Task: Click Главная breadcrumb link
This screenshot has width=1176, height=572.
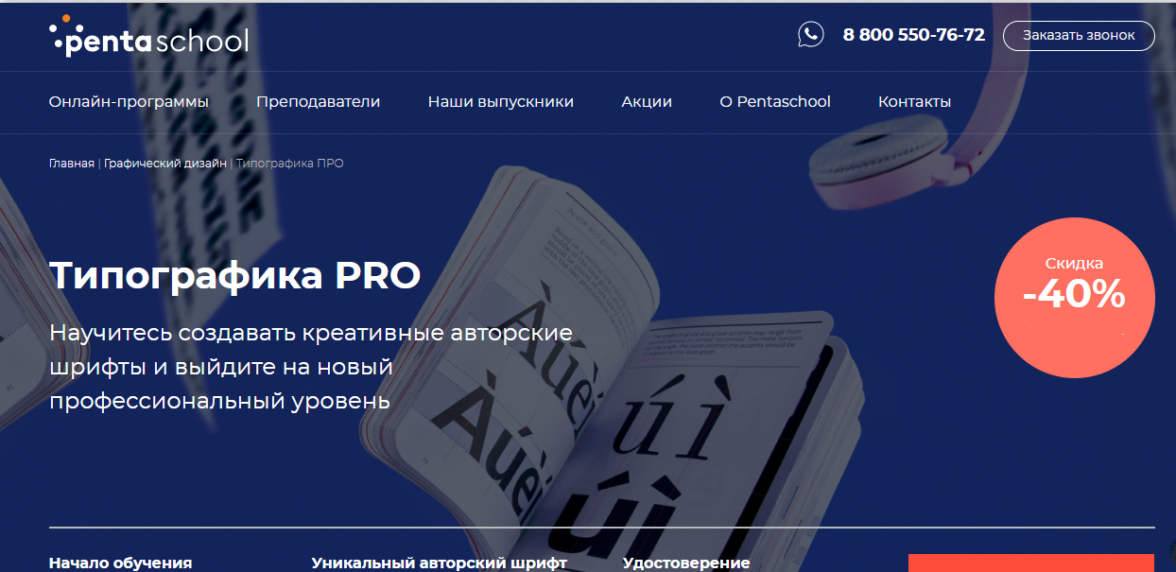Action: (x=71, y=163)
